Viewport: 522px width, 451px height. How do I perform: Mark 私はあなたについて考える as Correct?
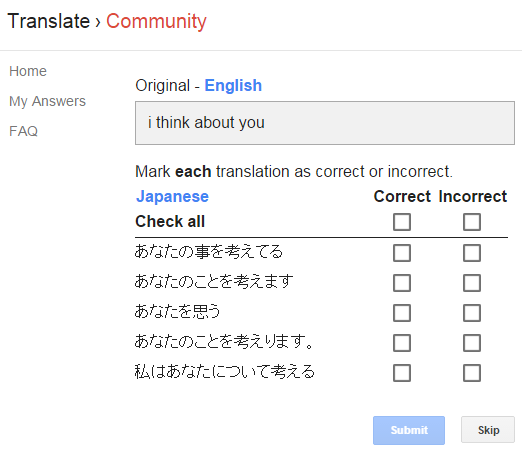click(402, 373)
